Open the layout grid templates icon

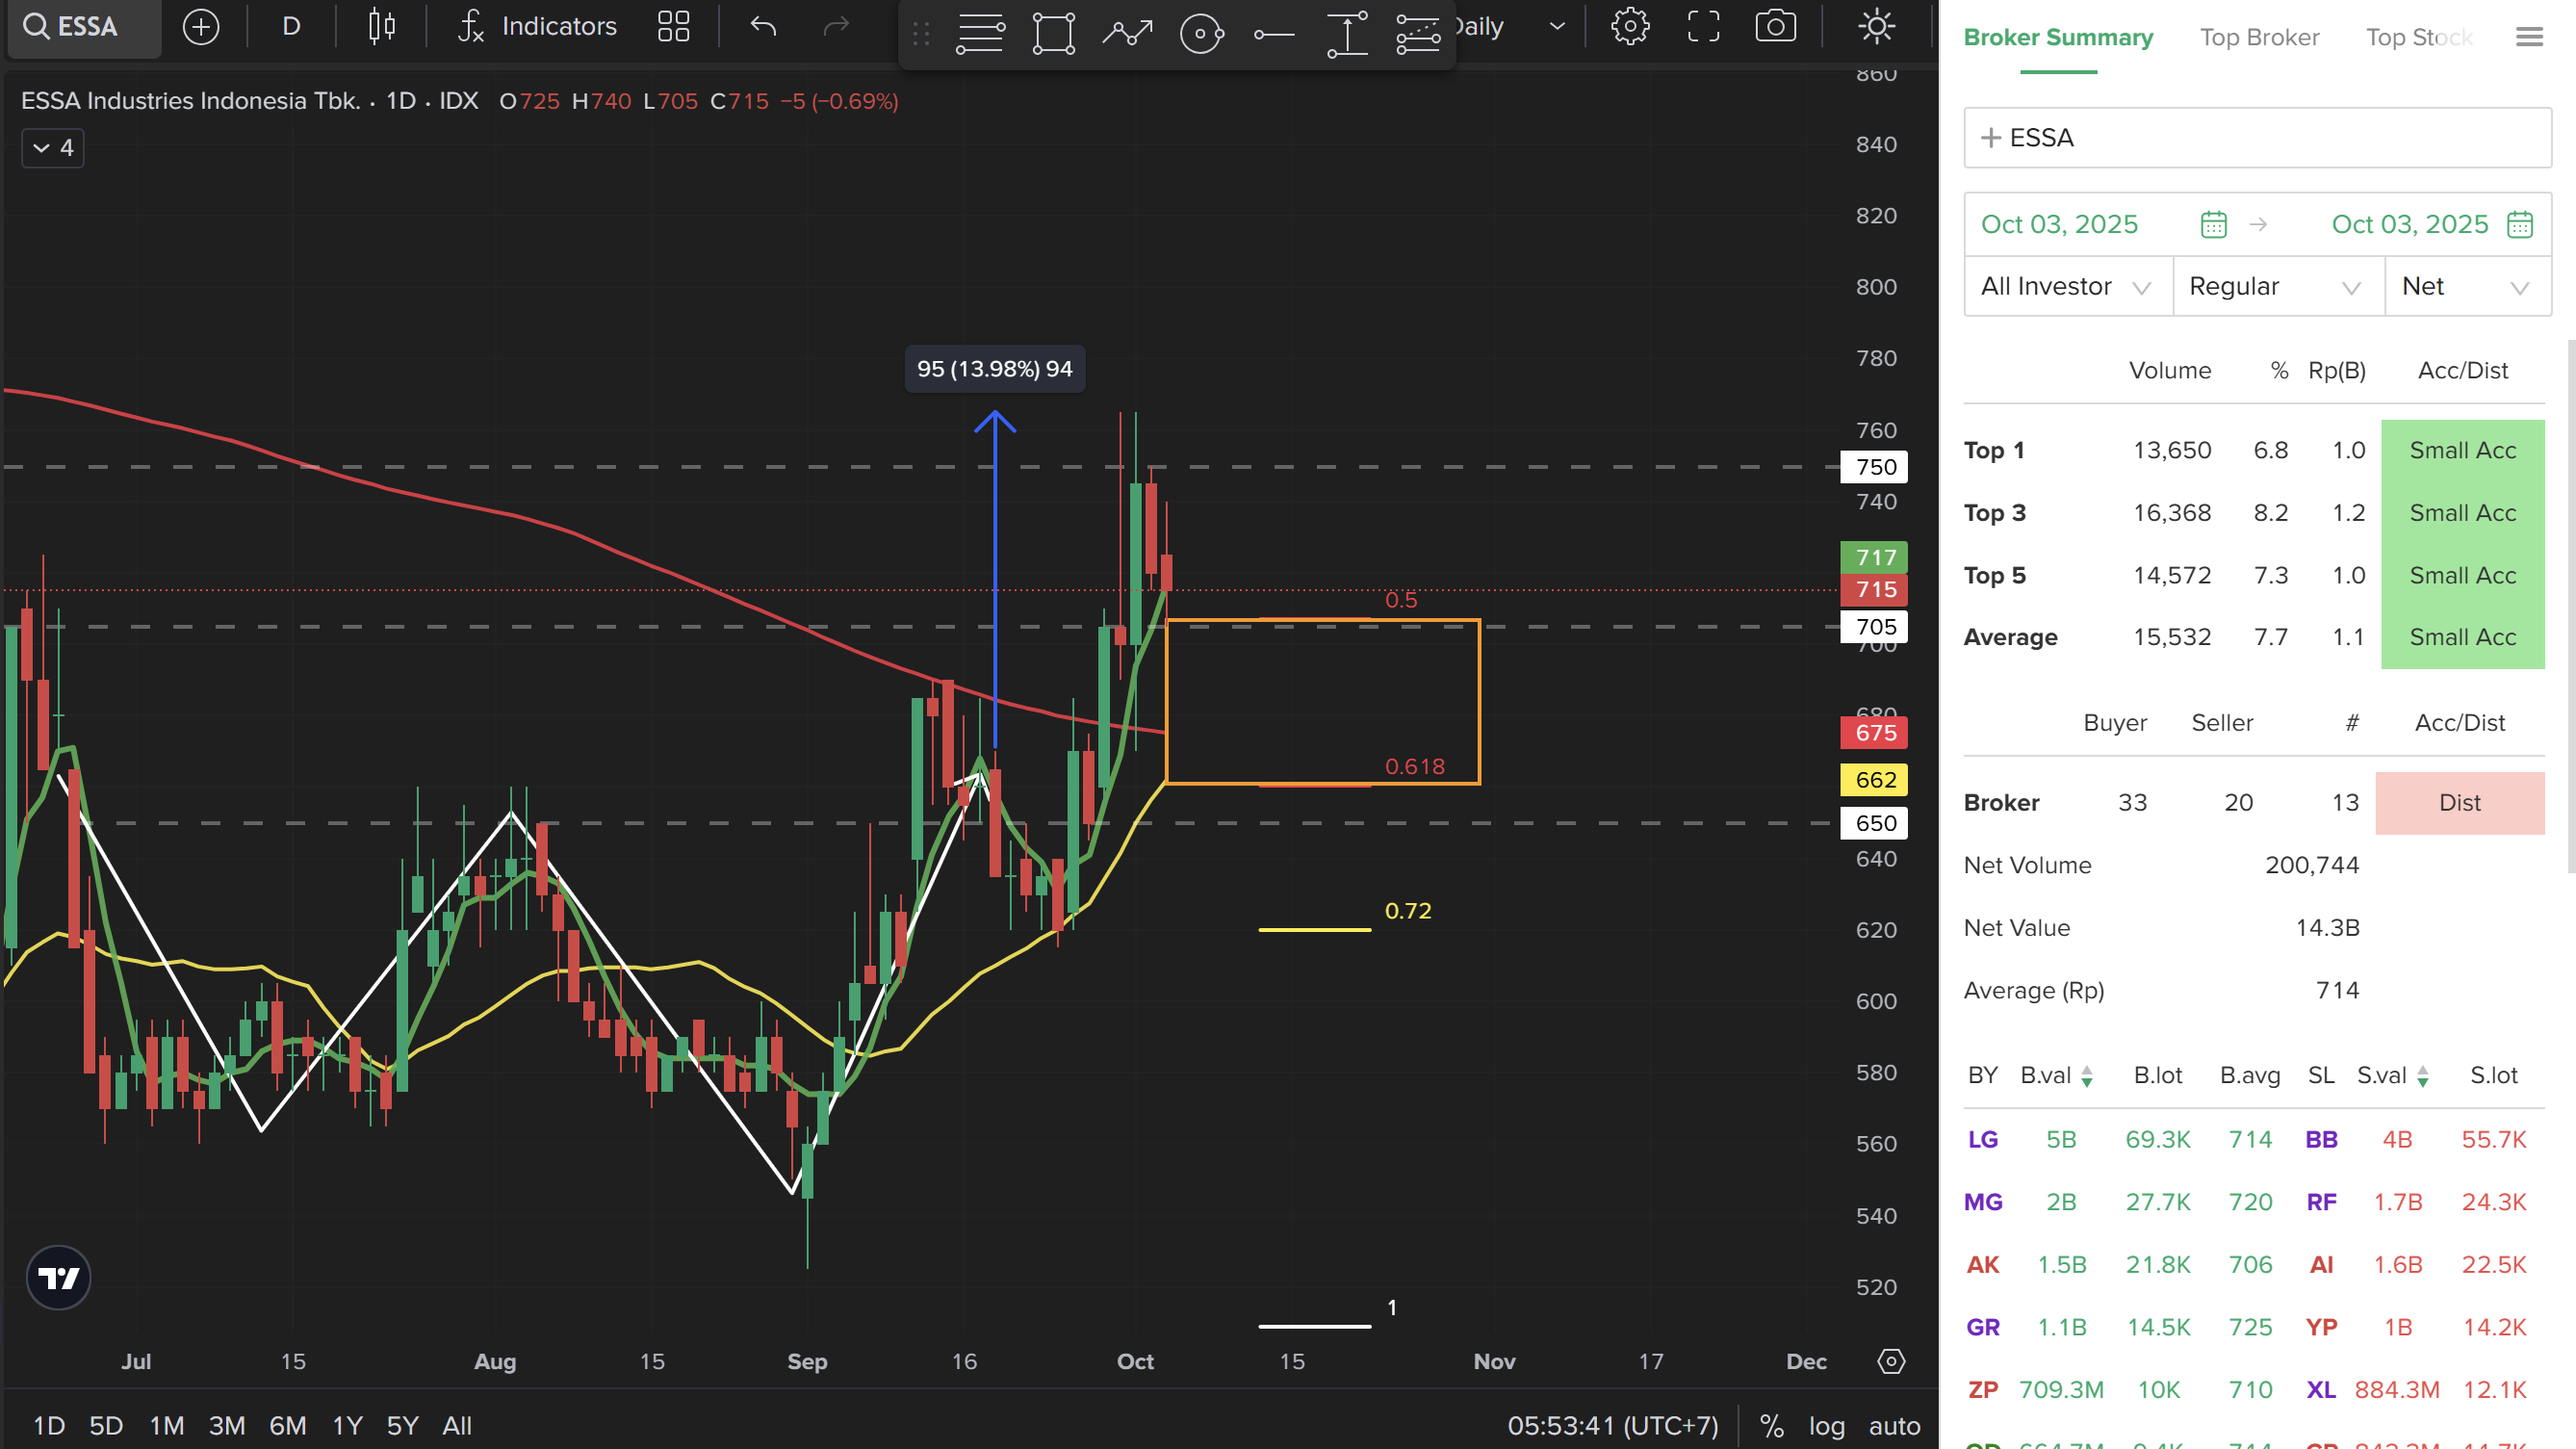[x=674, y=27]
